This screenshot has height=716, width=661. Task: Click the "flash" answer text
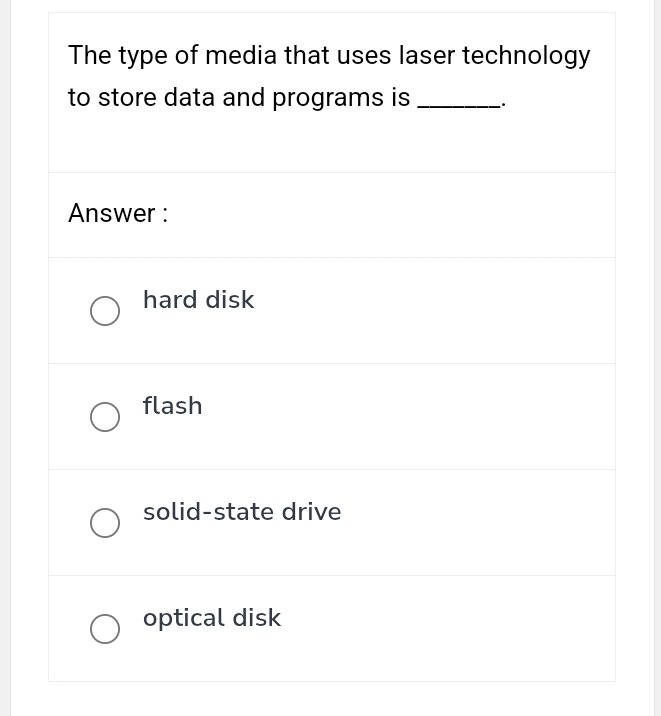172,406
